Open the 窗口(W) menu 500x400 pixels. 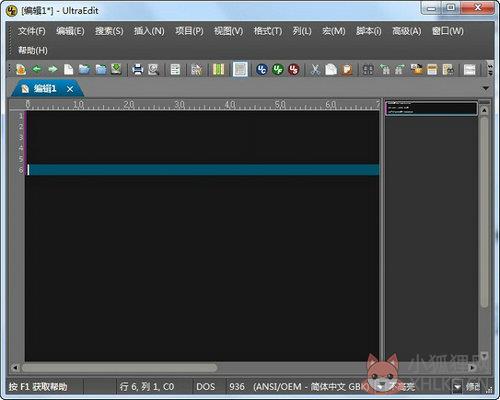tap(448, 31)
